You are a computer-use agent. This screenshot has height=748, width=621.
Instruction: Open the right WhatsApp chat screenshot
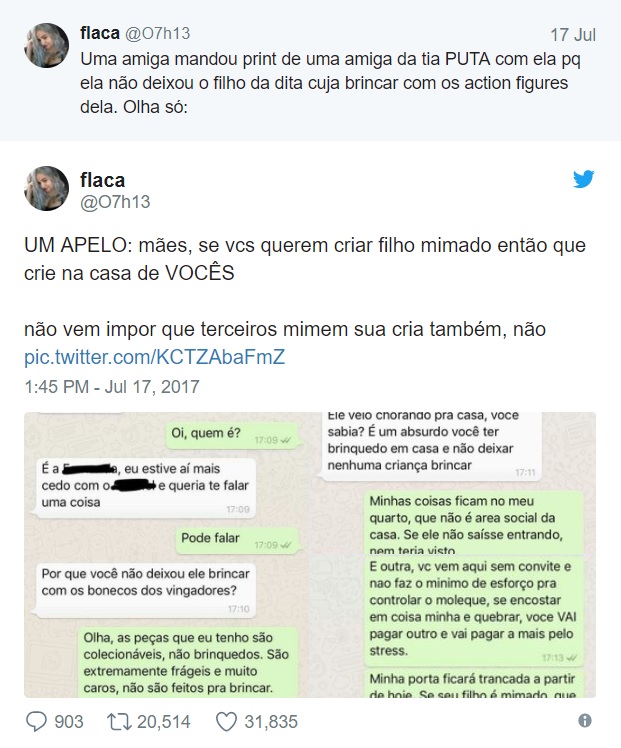coord(453,555)
